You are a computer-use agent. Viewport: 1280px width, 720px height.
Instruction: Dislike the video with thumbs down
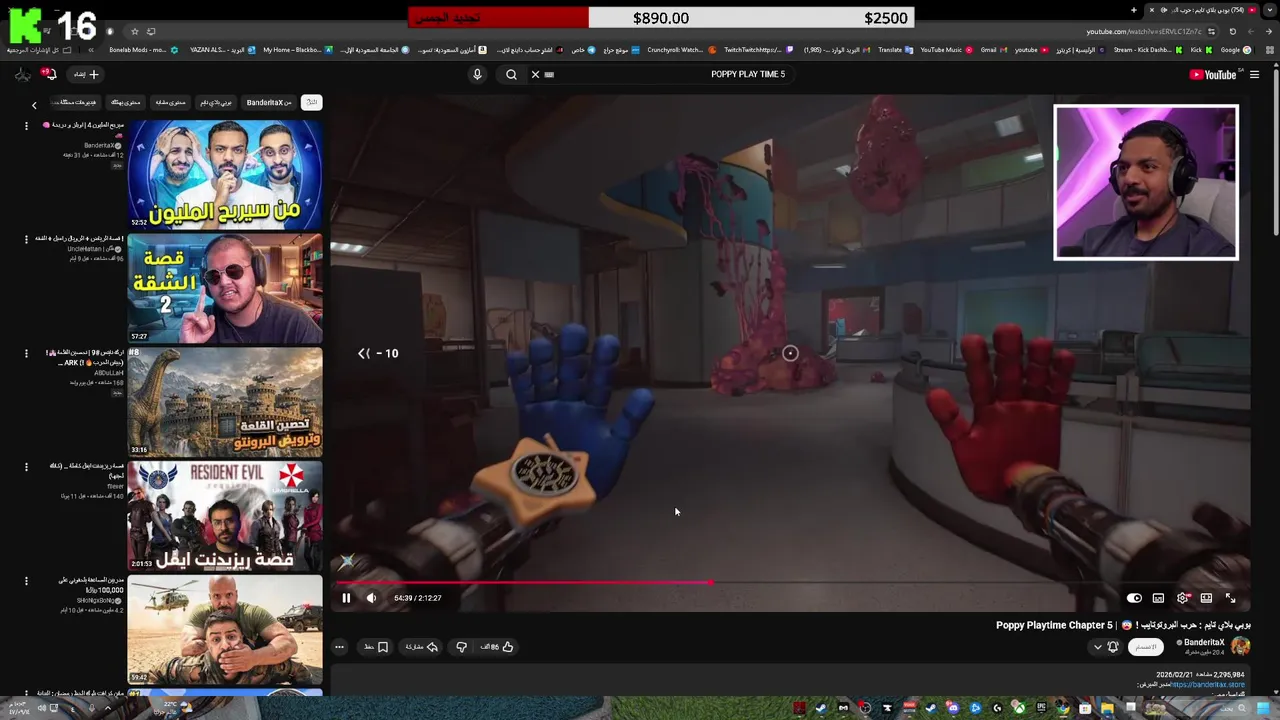point(461,647)
